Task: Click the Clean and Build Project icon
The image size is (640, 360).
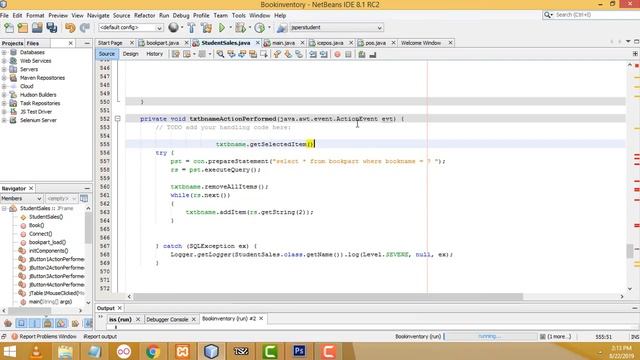Action: click(x=207, y=28)
